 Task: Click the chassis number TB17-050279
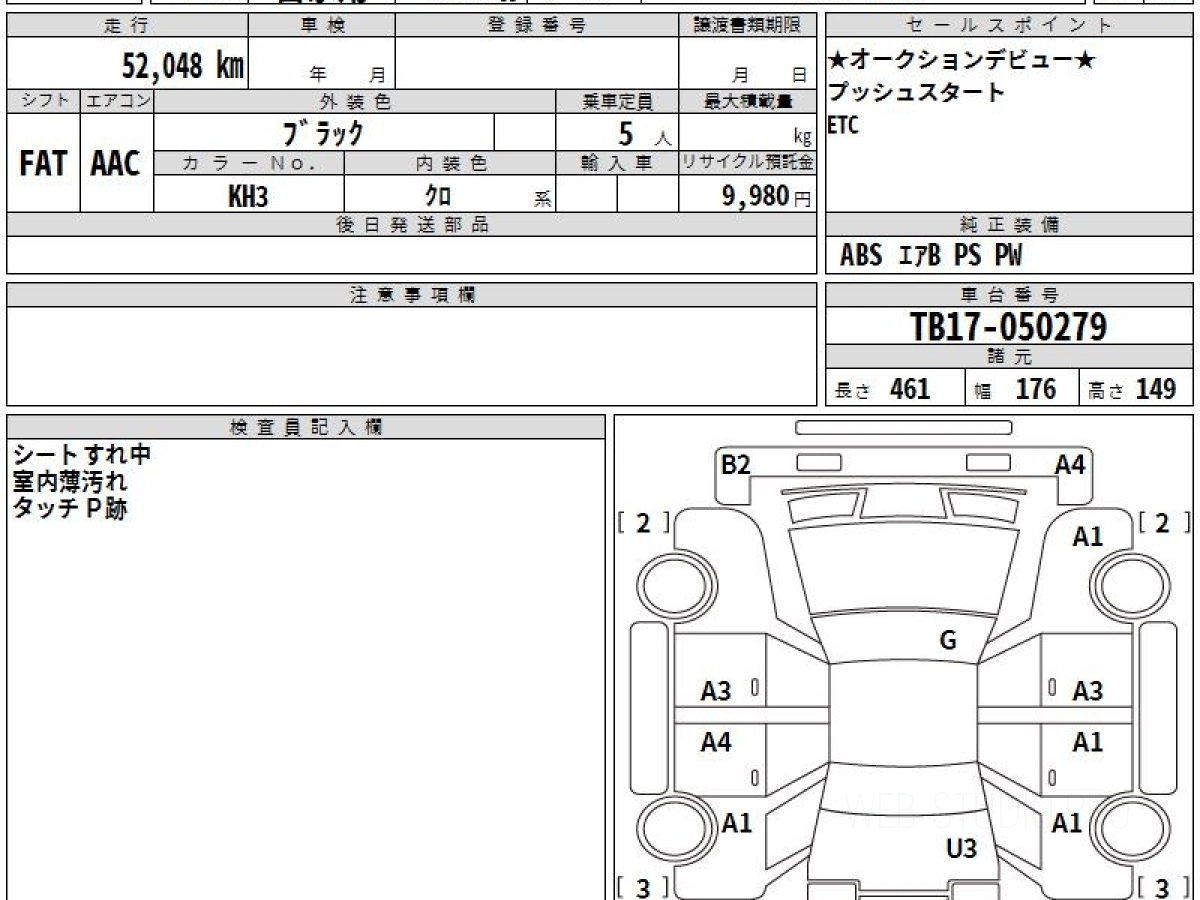pyautogui.click(x=1008, y=326)
